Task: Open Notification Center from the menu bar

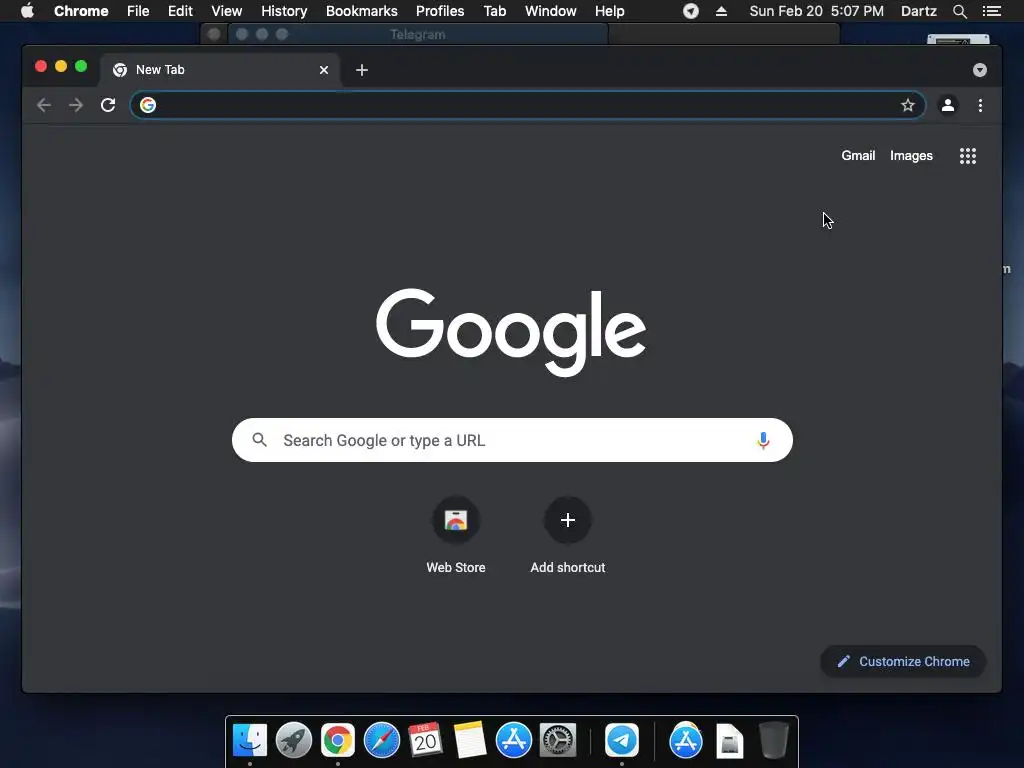Action: point(992,11)
